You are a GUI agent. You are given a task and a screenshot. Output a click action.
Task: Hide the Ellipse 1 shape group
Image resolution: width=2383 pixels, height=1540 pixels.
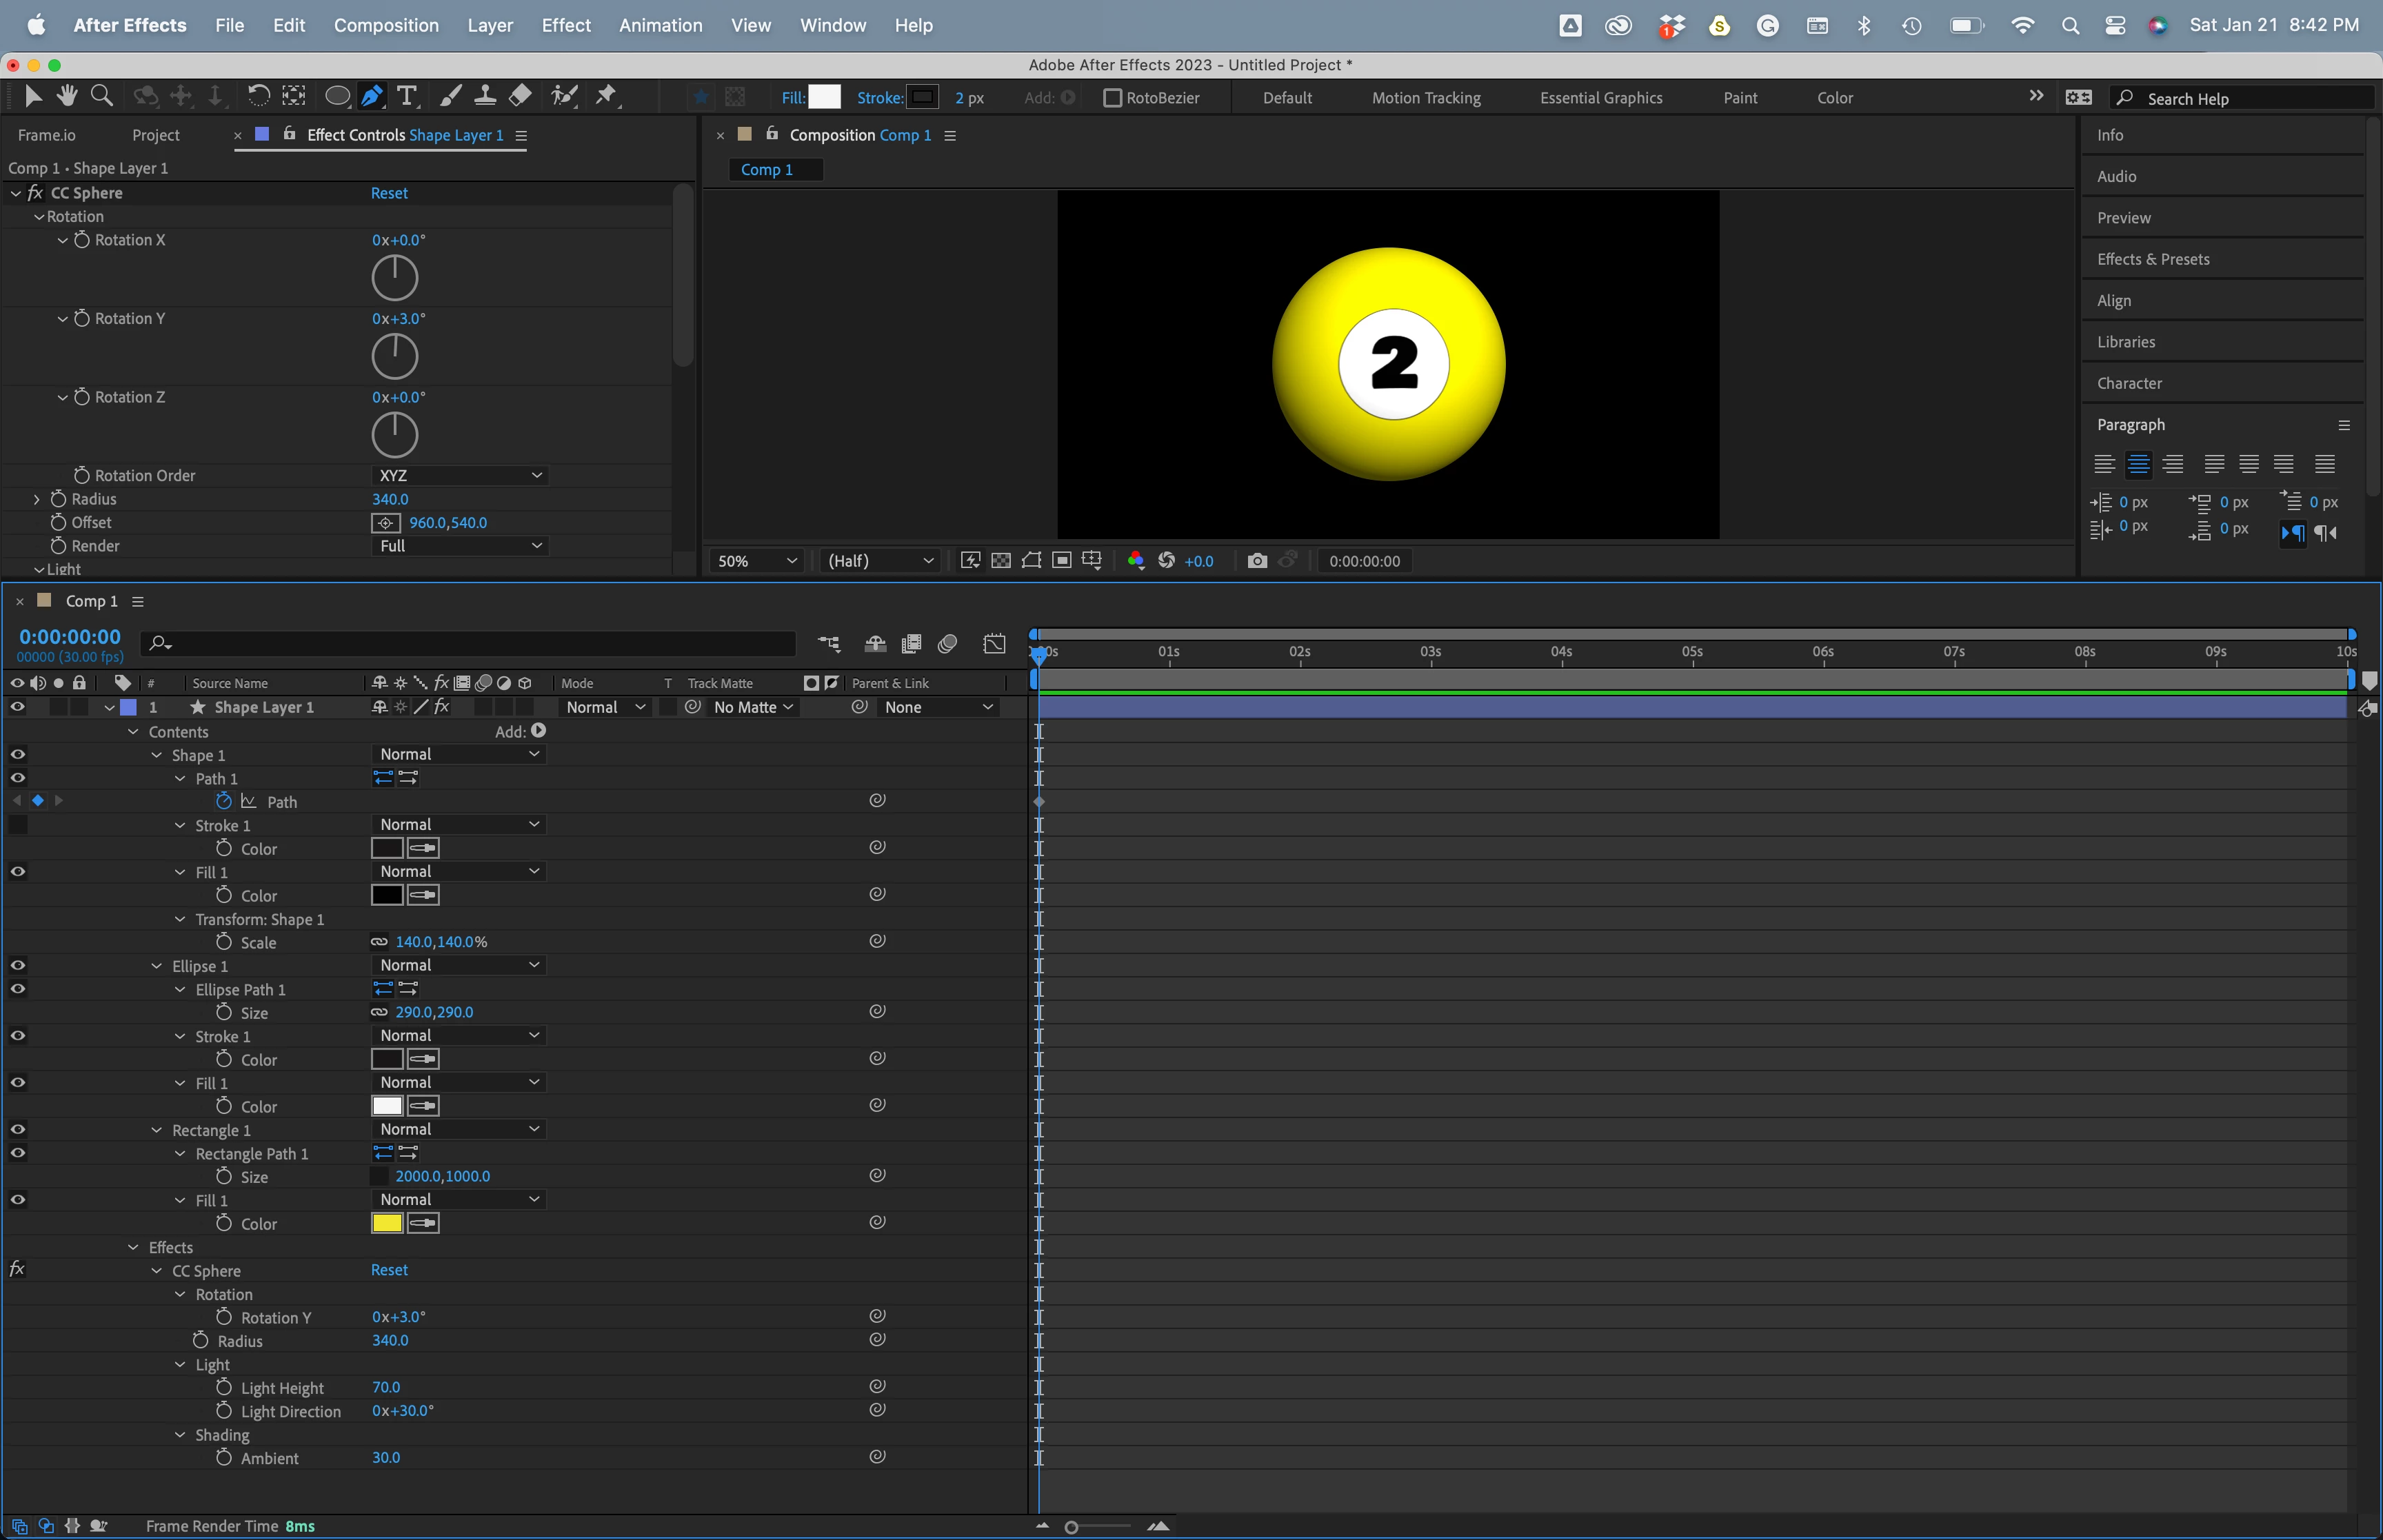(18, 966)
